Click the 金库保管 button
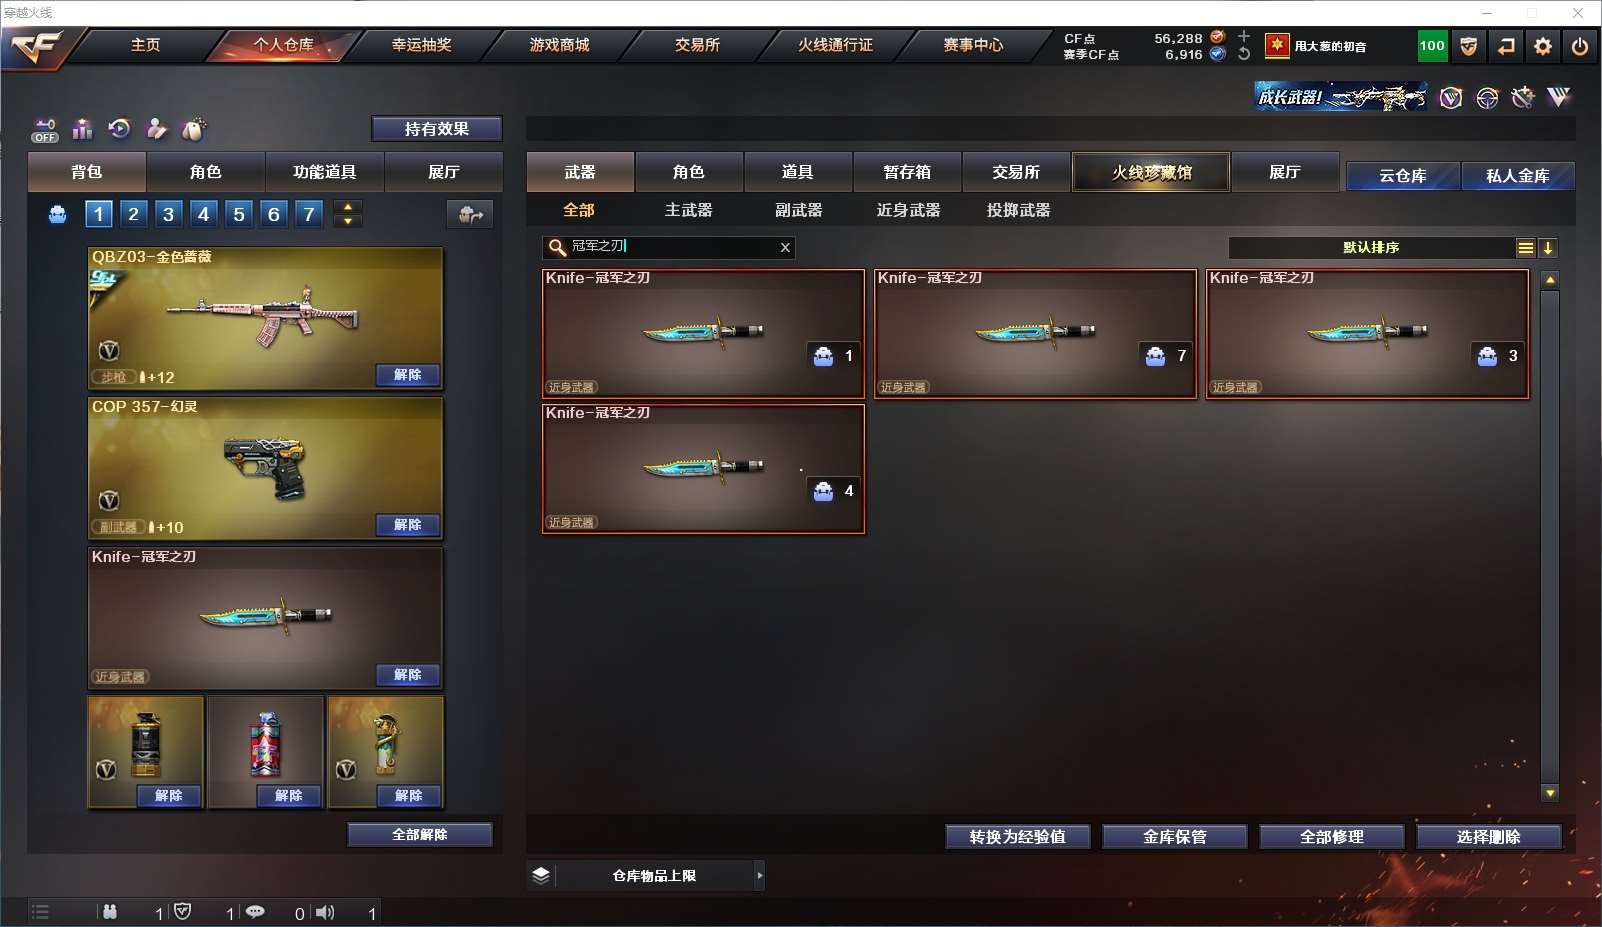 [x=1175, y=837]
